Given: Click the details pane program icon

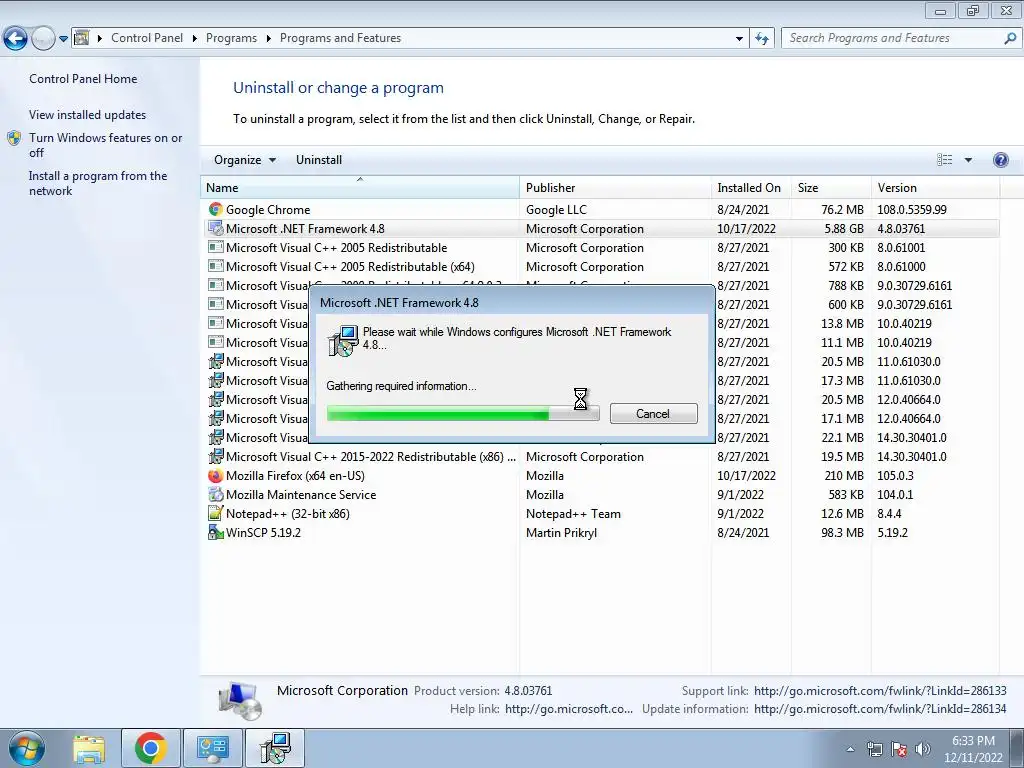Looking at the screenshot, I should 240,700.
